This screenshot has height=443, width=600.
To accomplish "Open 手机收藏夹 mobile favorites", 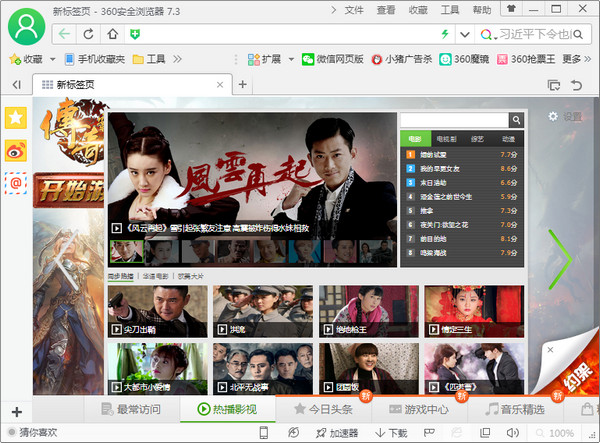I will coord(95,59).
